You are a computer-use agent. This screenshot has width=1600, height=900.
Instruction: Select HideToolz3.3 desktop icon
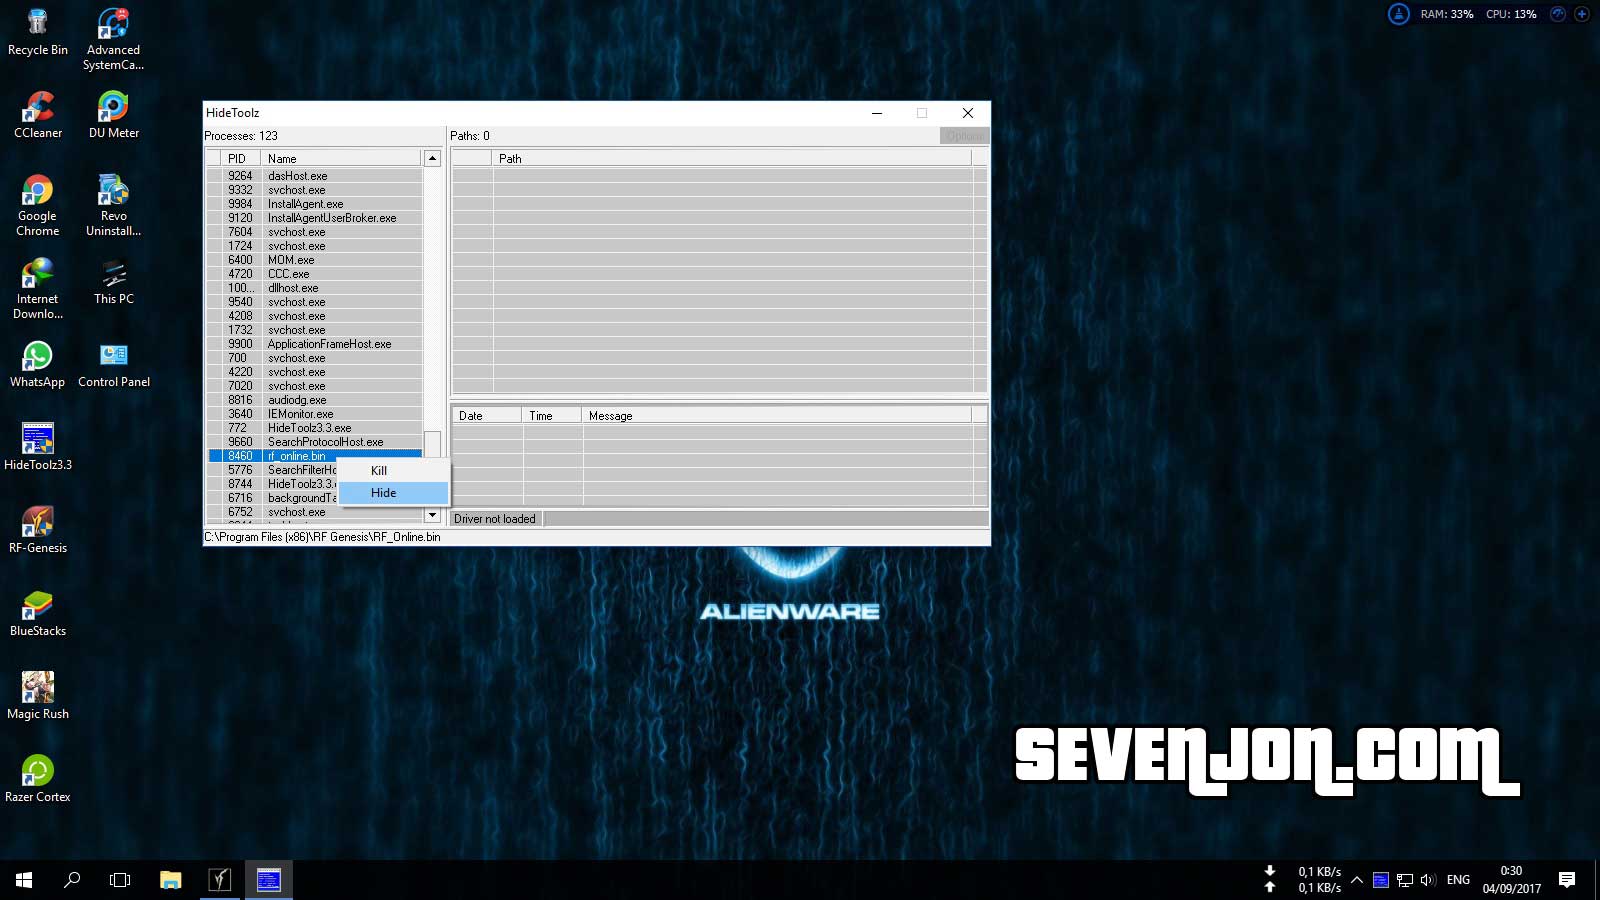tap(38, 447)
